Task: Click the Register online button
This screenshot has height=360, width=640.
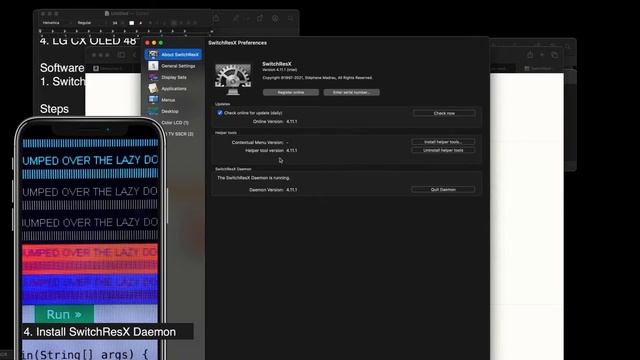Action: pos(291,92)
